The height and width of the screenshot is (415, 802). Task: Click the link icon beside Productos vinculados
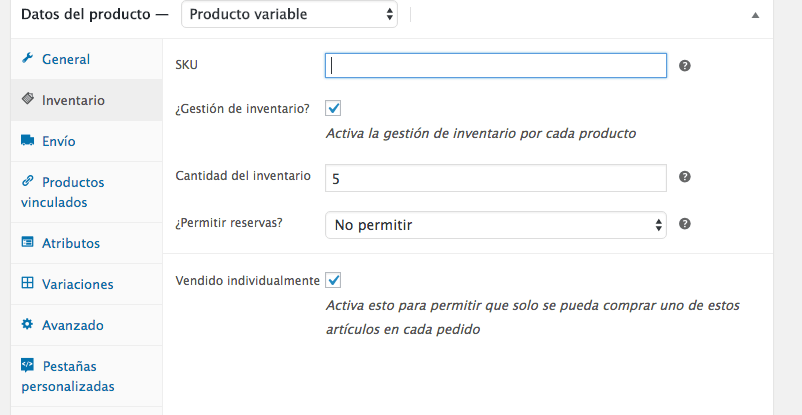click(x=27, y=181)
